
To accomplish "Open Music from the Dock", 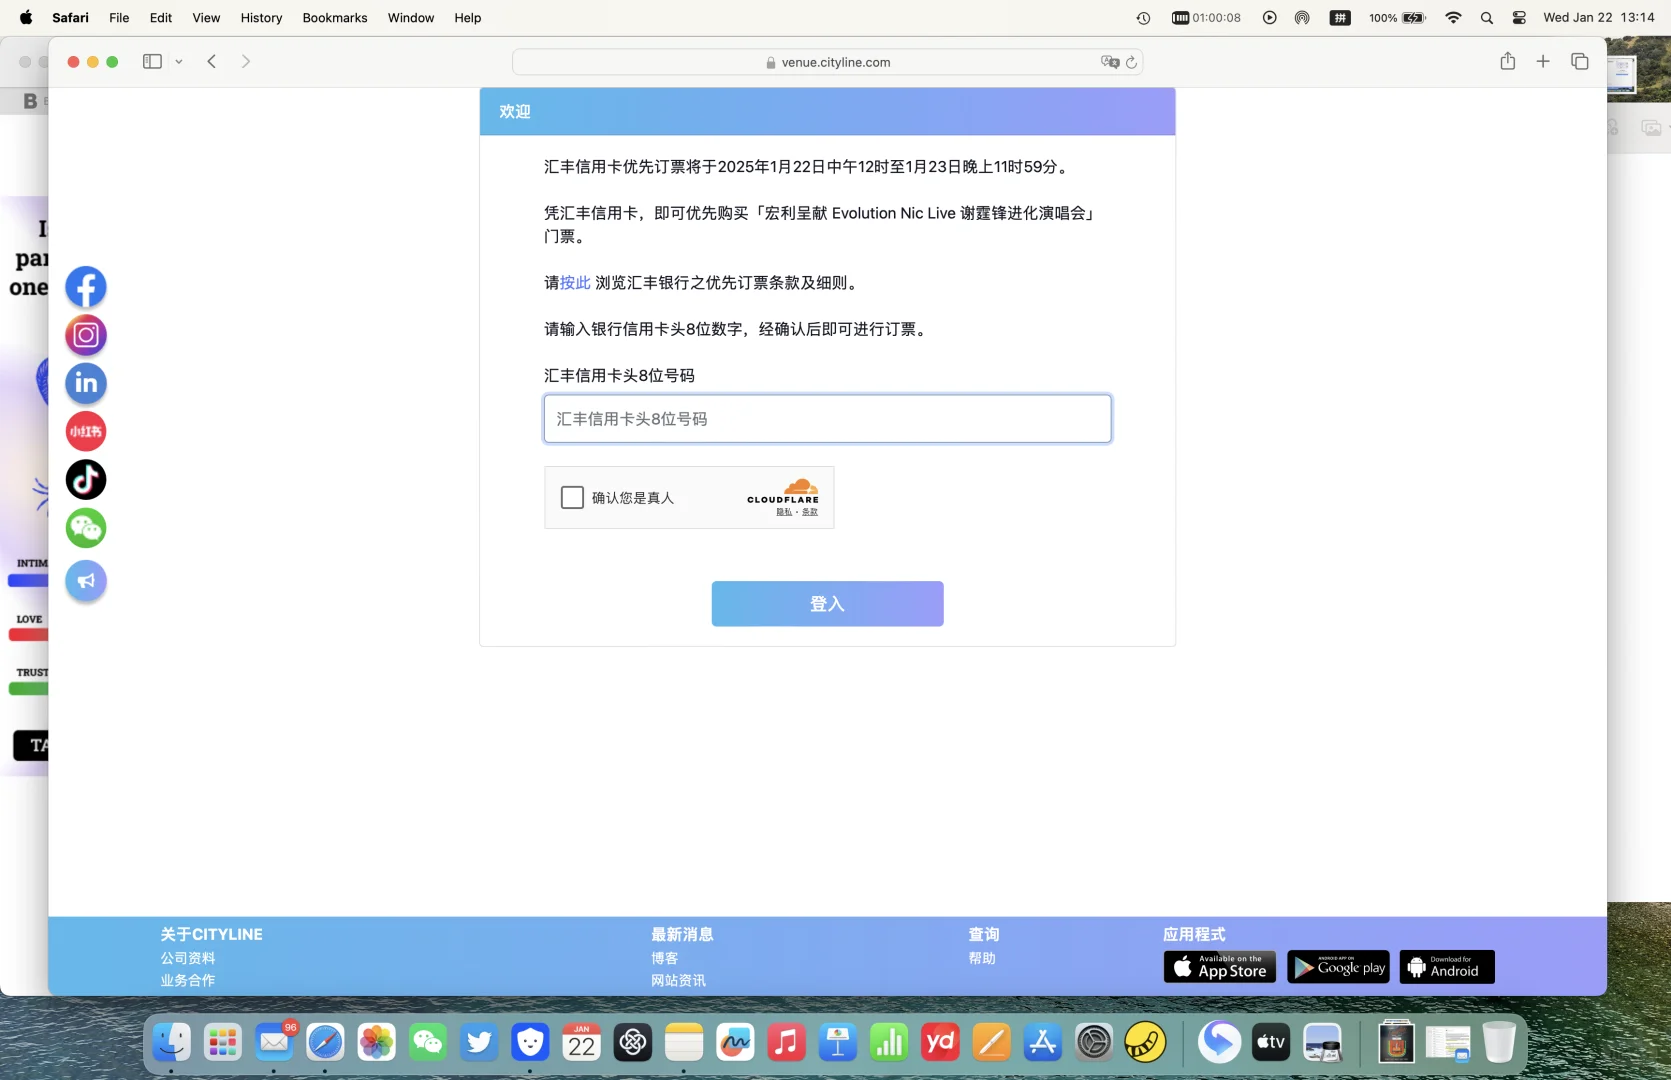I will pyautogui.click(x=786, y=1043).
